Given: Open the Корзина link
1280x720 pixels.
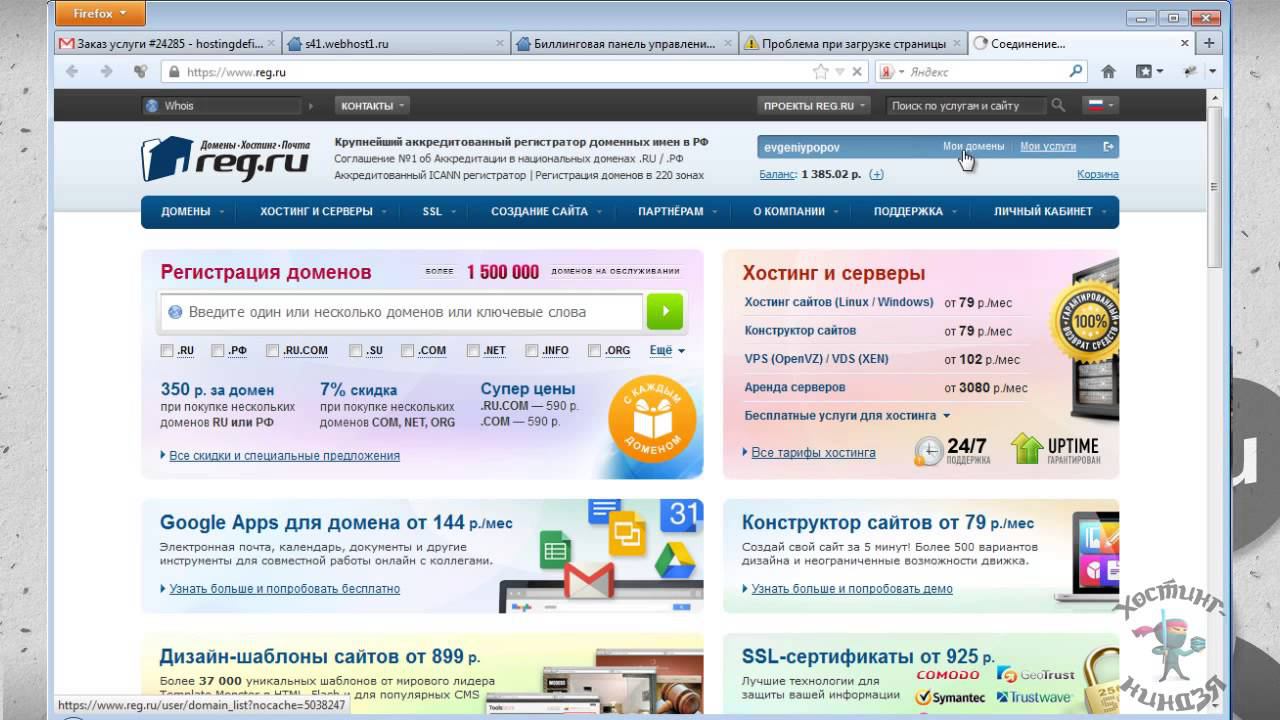Looking at the screenshot, I should tap(1098, 174).
